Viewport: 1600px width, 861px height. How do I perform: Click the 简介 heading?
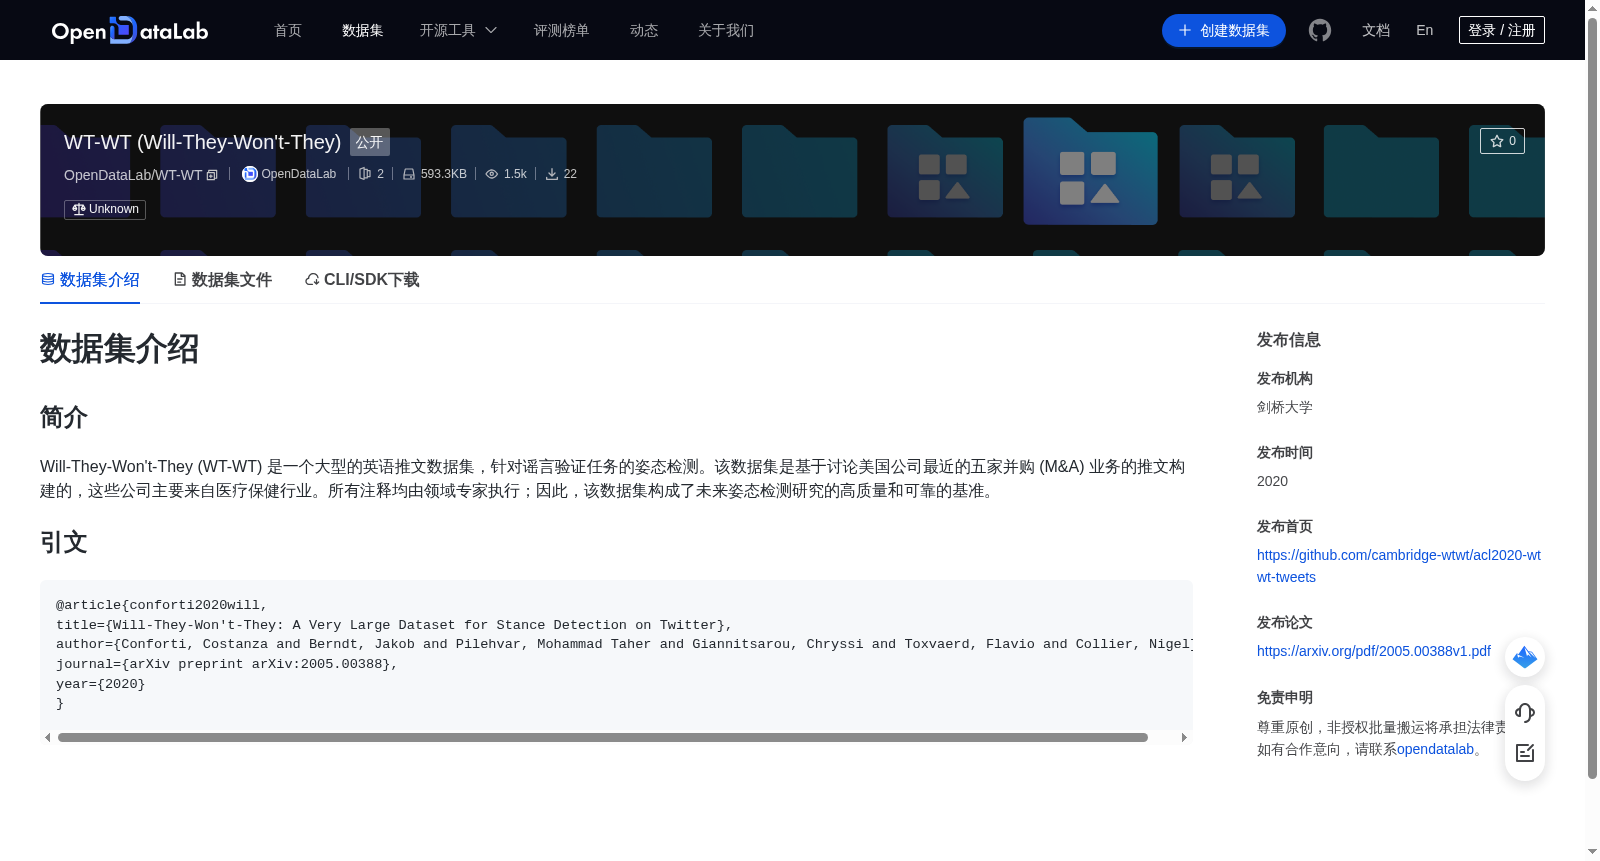pos(64,417)
